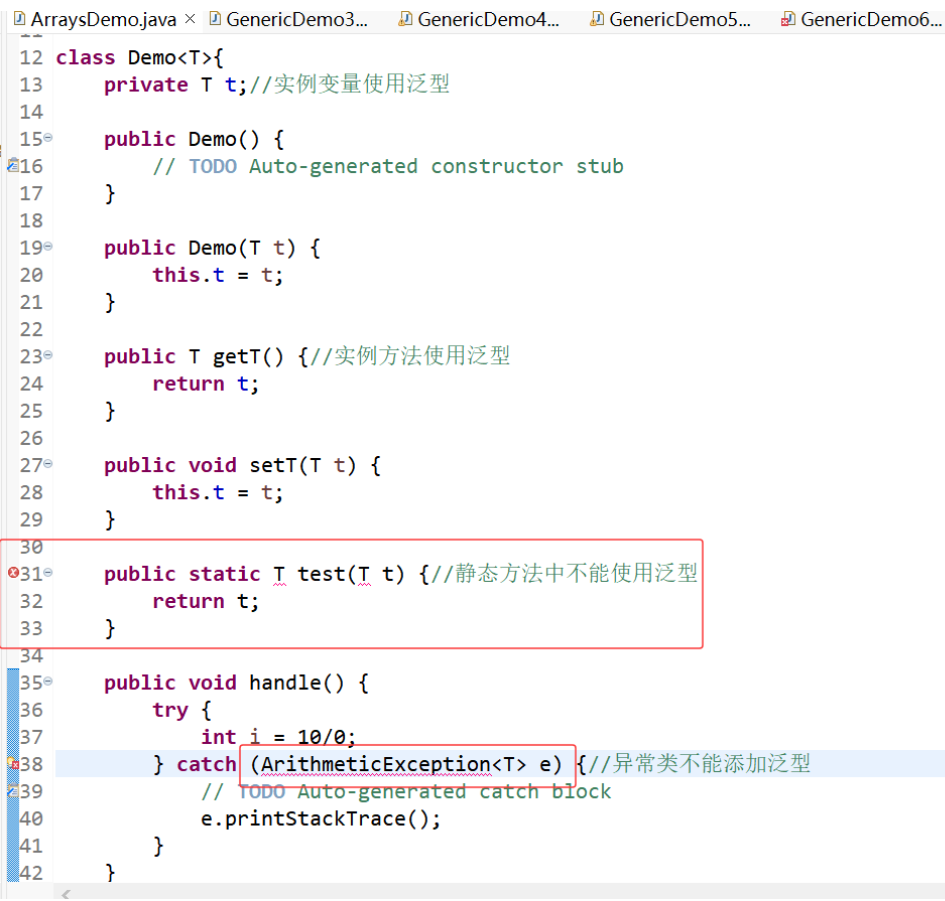Click the '//实例变量使用泛型' comment
This screenshot has height=901, width=945.
pos(350,84)
